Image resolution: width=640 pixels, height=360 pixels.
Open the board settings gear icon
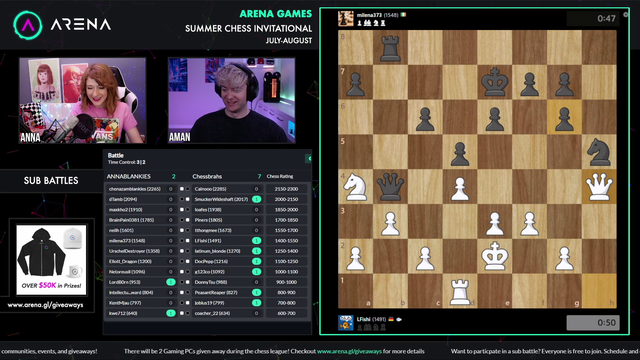click(x=625, y=15)
